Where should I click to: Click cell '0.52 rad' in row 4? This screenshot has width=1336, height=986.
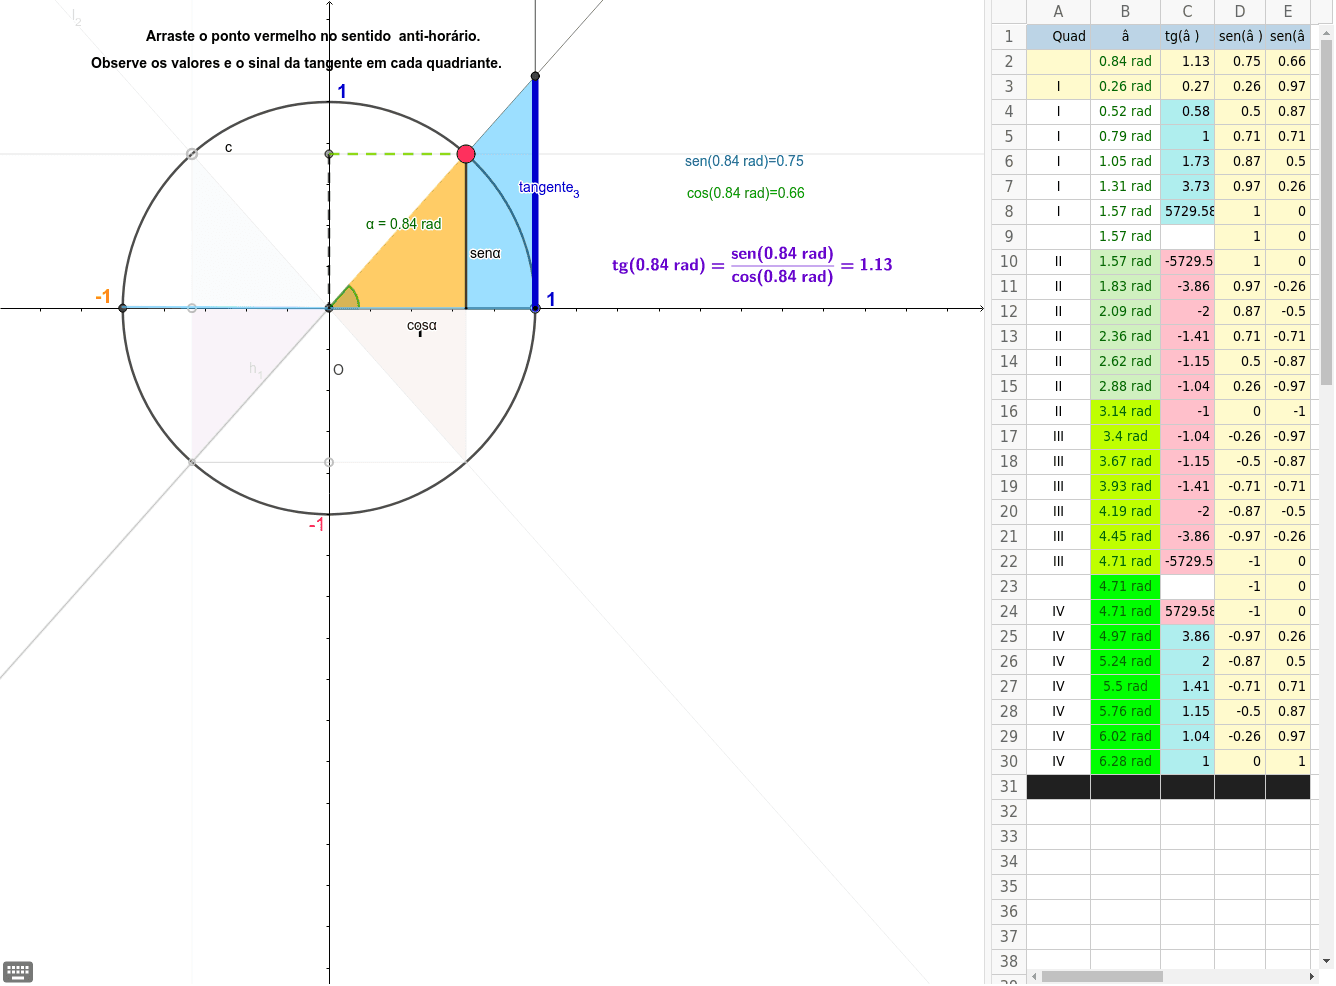1125,111
